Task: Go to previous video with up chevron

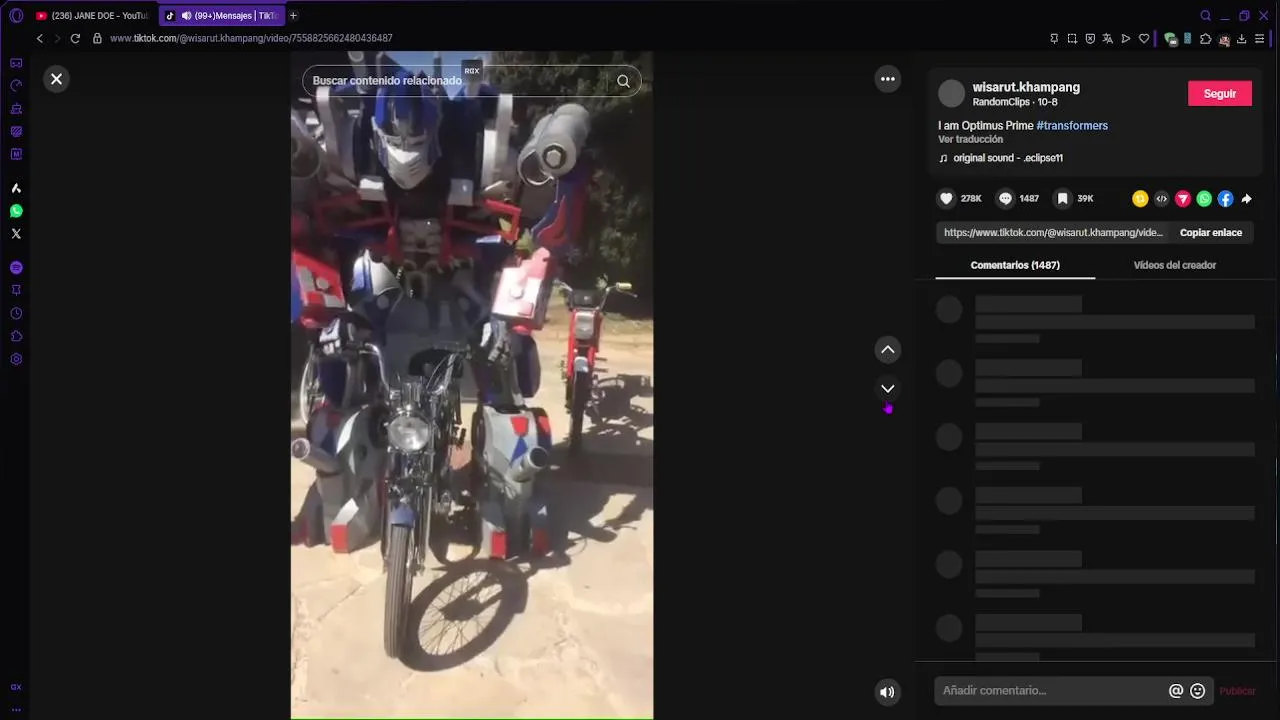Action: coord(887,349)
